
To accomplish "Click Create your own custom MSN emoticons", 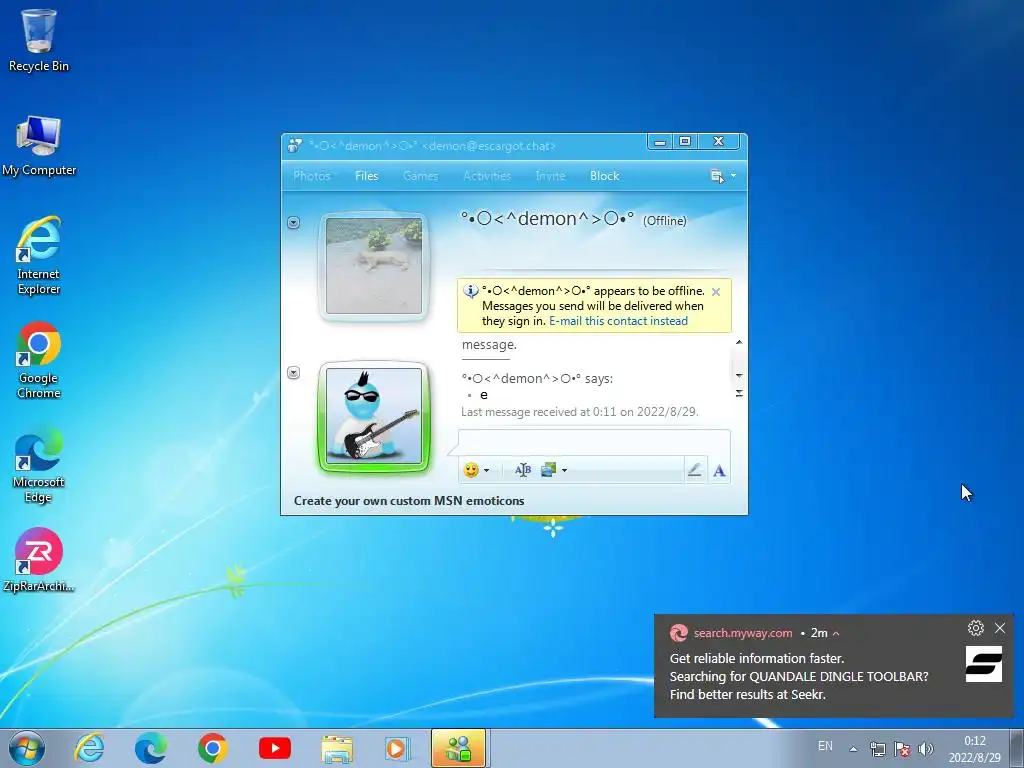I will (x=409, y=501).
